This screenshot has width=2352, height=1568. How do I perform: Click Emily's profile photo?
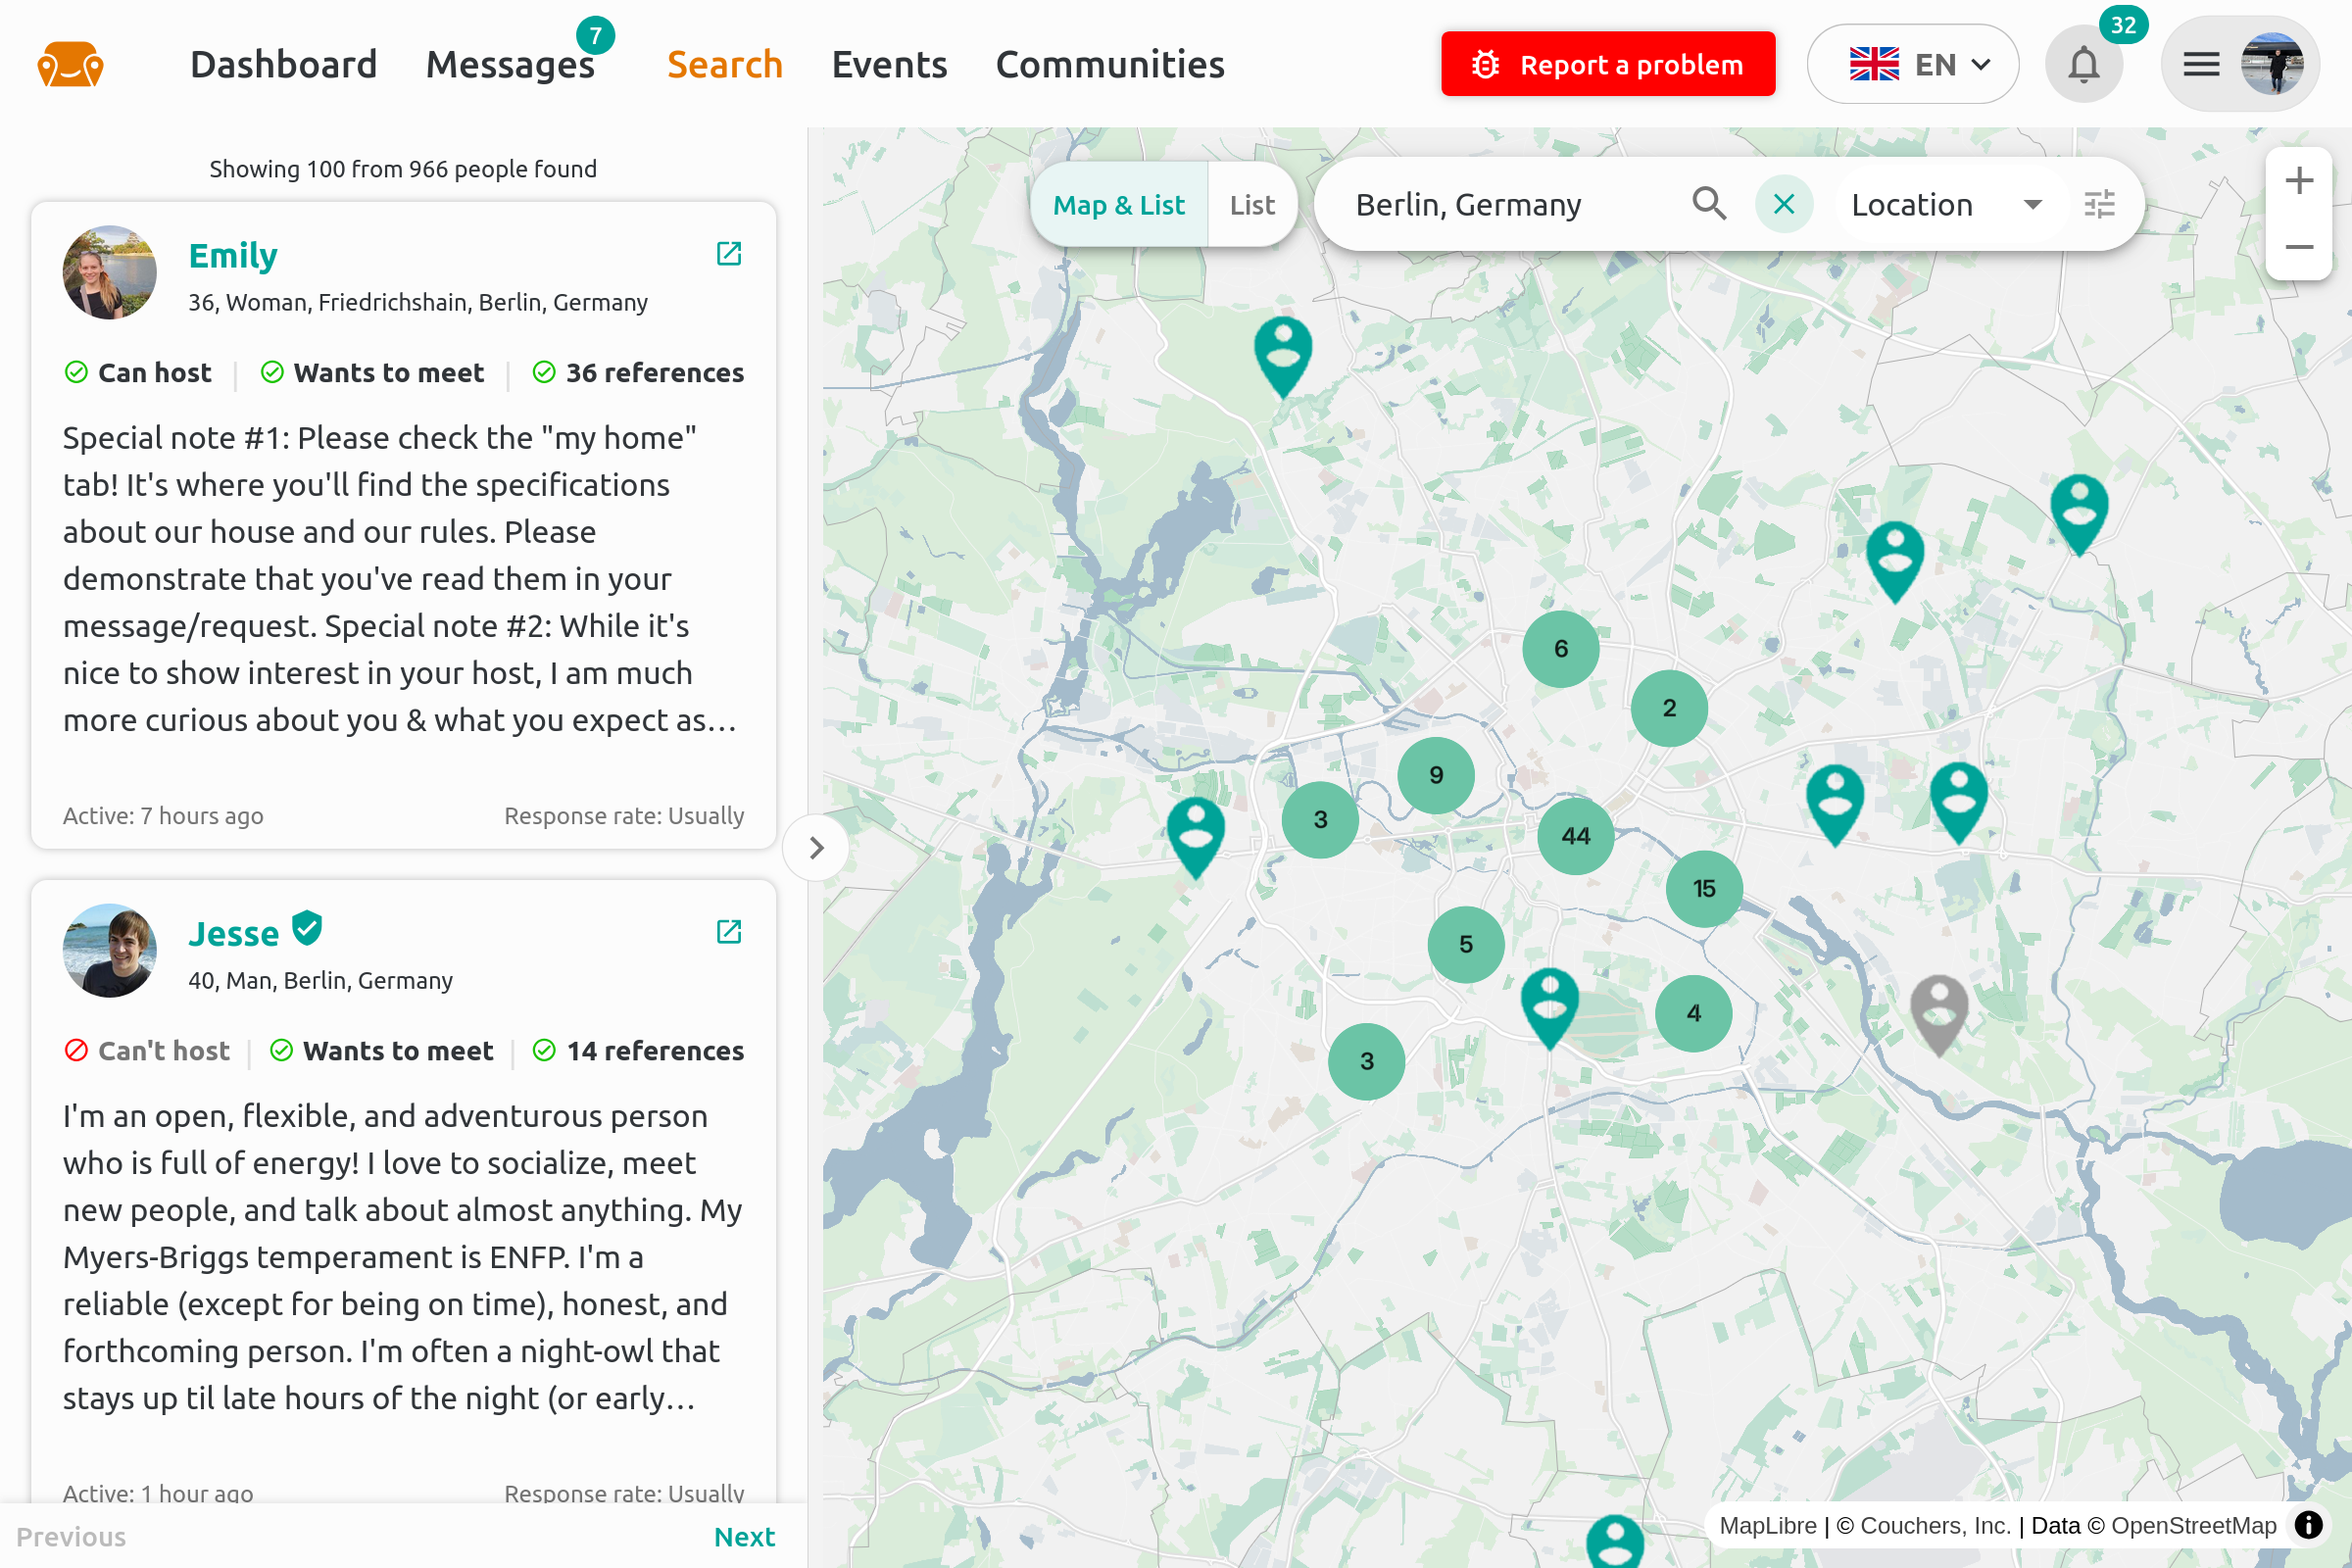point(110,273)
